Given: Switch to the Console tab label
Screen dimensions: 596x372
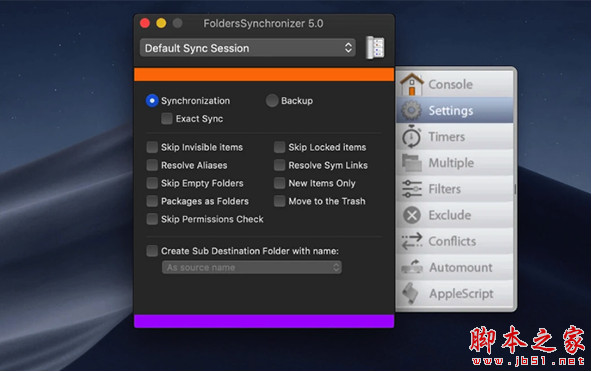Looking at the screenshot, I should [450, 84].
